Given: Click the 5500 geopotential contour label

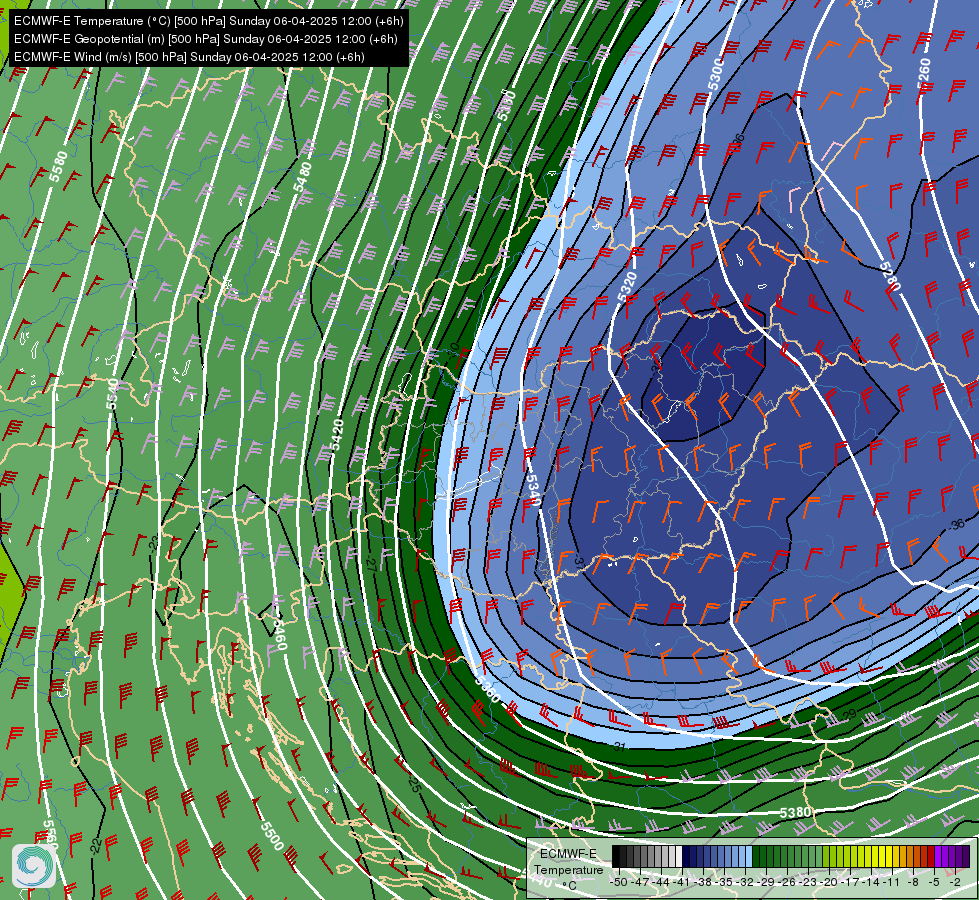Looking at the screenshot, I should [x=272, y=836].
